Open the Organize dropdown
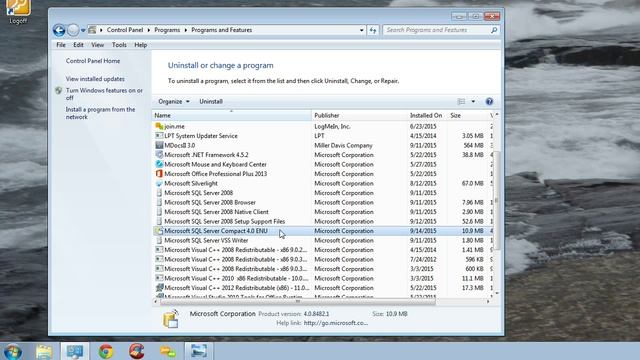The image size is (640, 360). 174,101
